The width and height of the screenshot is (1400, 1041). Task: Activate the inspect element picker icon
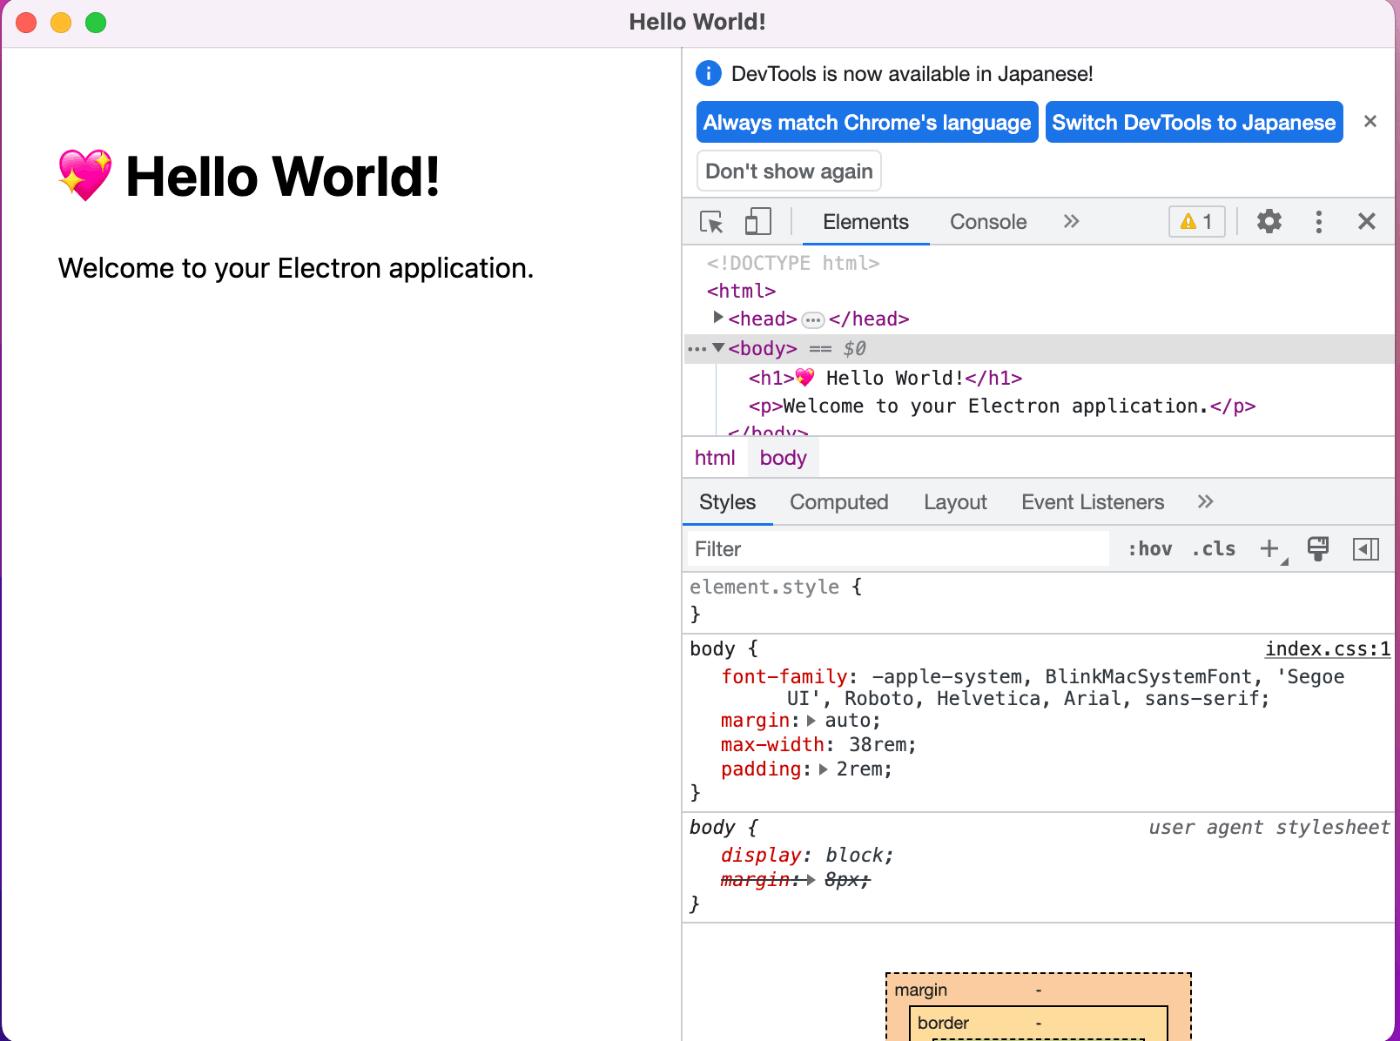pyautogui.click(x=711, y=222)
